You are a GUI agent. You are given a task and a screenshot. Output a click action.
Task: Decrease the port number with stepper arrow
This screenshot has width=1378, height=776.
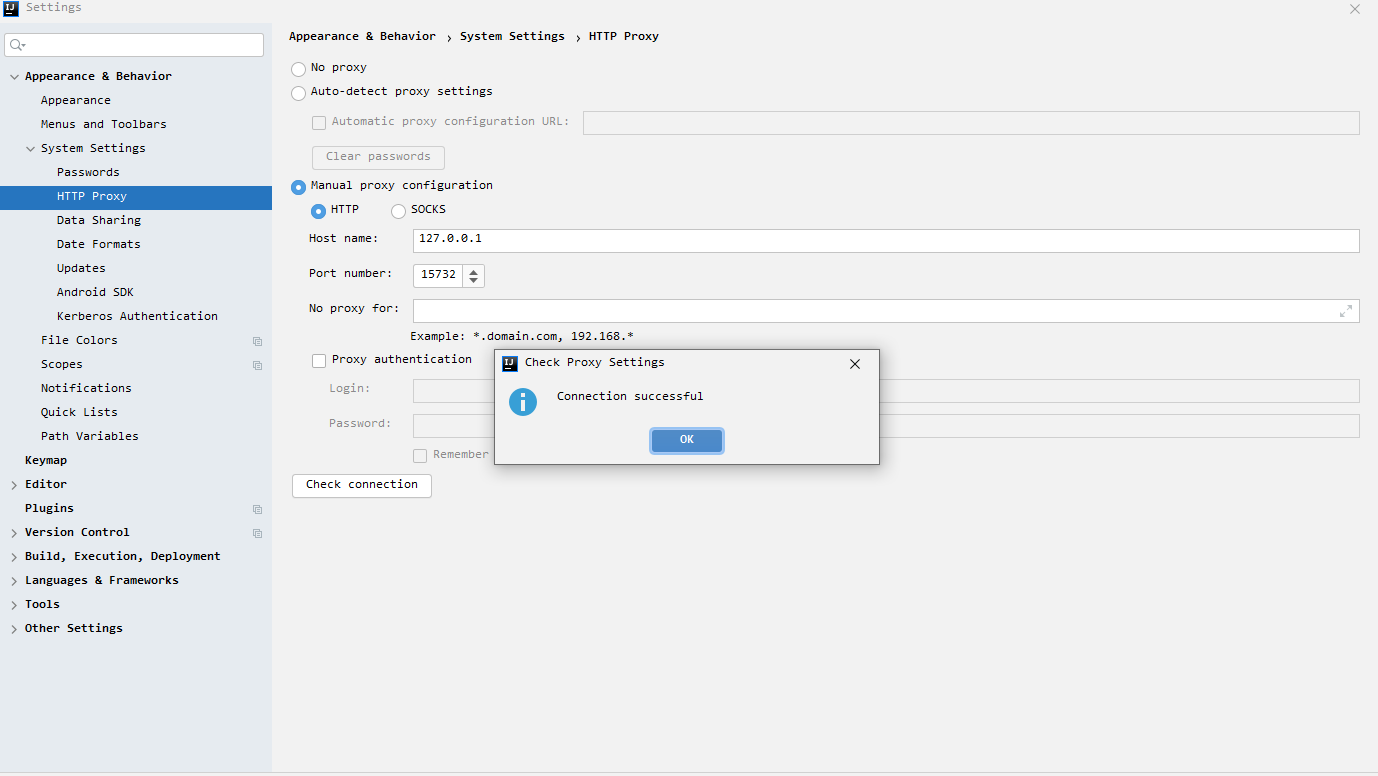[474, 280]
